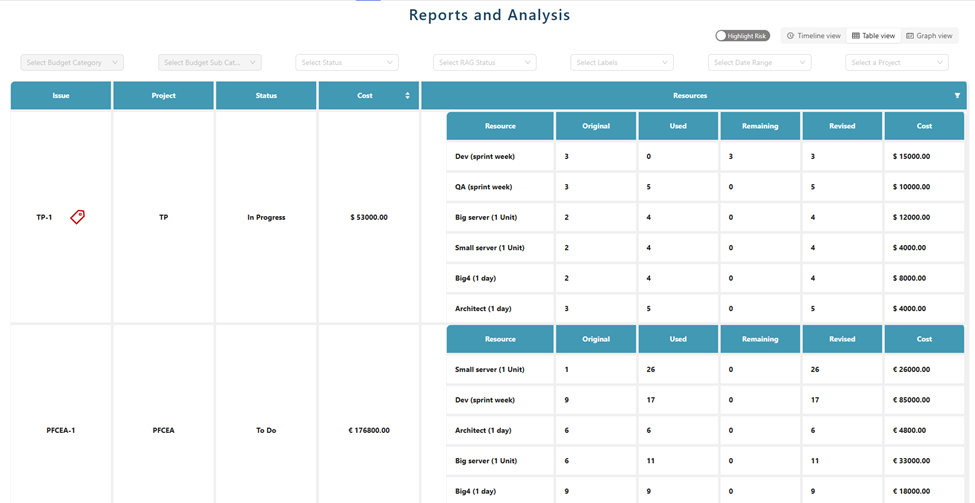Switch to Graph view
Screen dimensions: 975x503
pyautogui.click(x=929, y=36)
